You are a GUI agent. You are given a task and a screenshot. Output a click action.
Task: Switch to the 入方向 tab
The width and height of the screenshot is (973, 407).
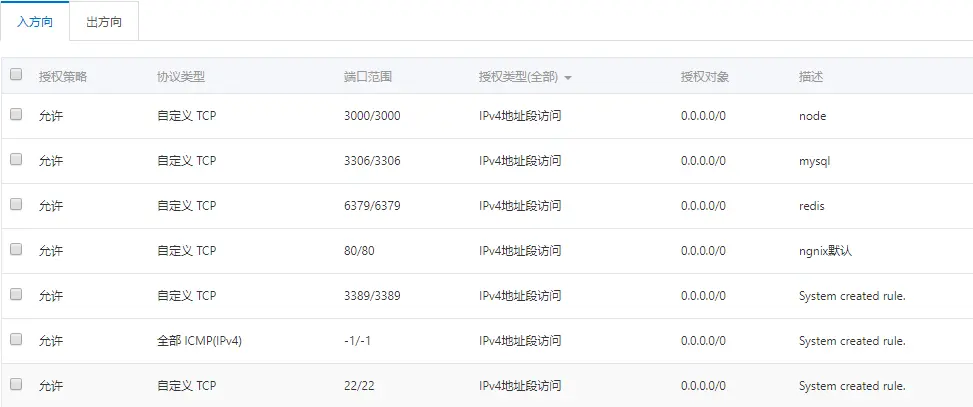click(35, 22)
